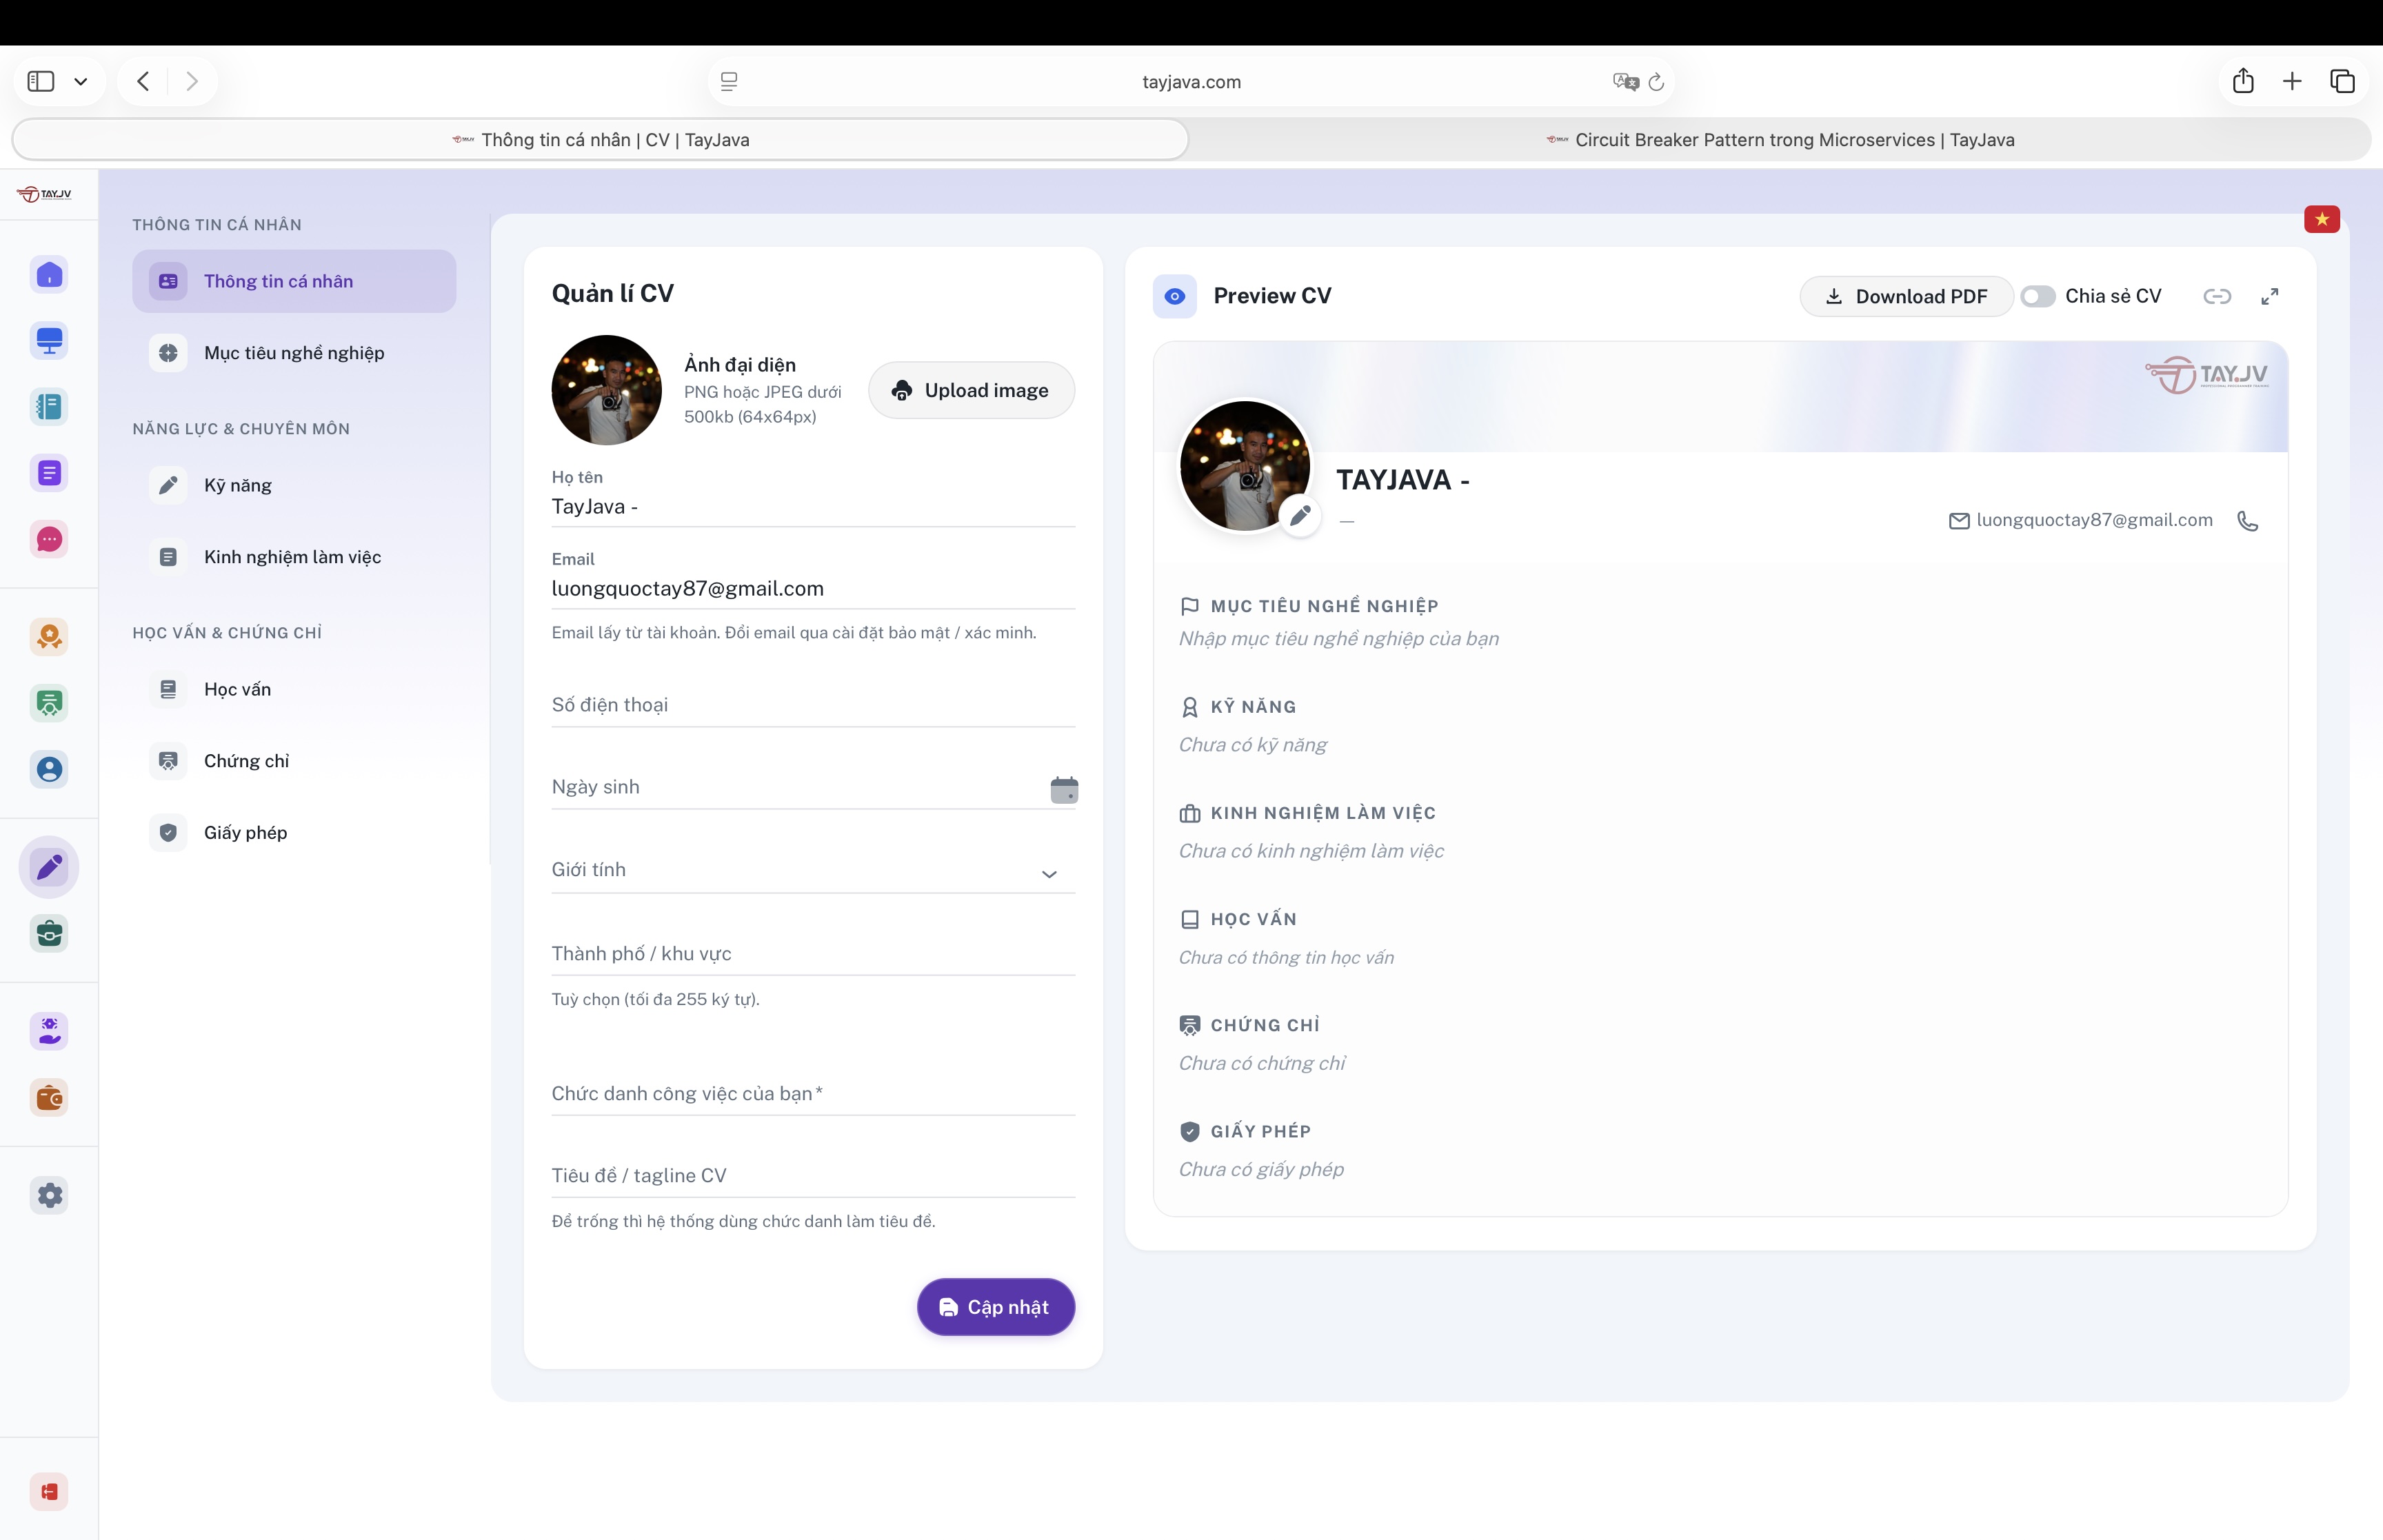2383x1540 pixels.
Task: Click the blue eye Preview CV icon
Action: coord(1175,296)
